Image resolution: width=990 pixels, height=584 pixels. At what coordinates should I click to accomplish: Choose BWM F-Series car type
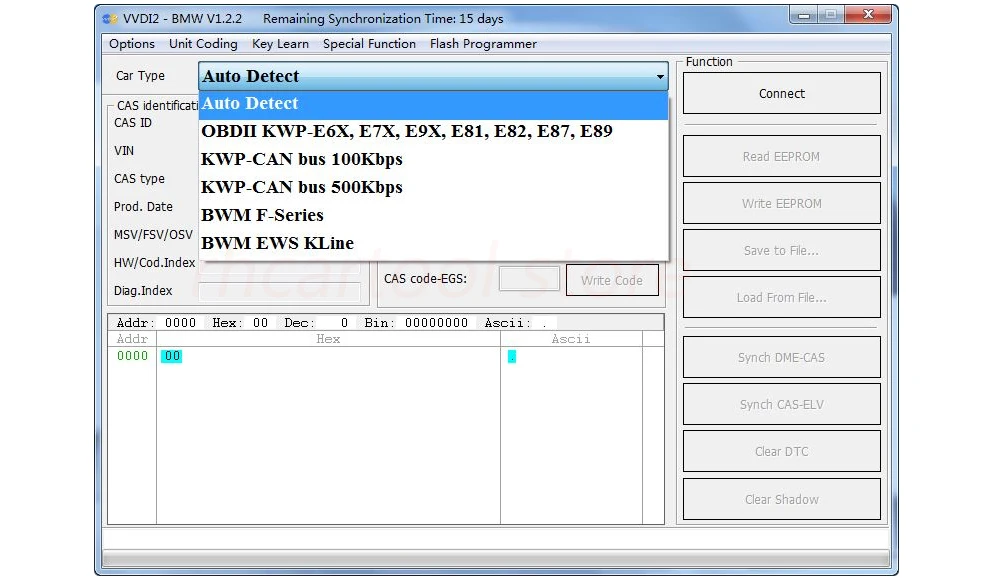[x=433, y=215]
